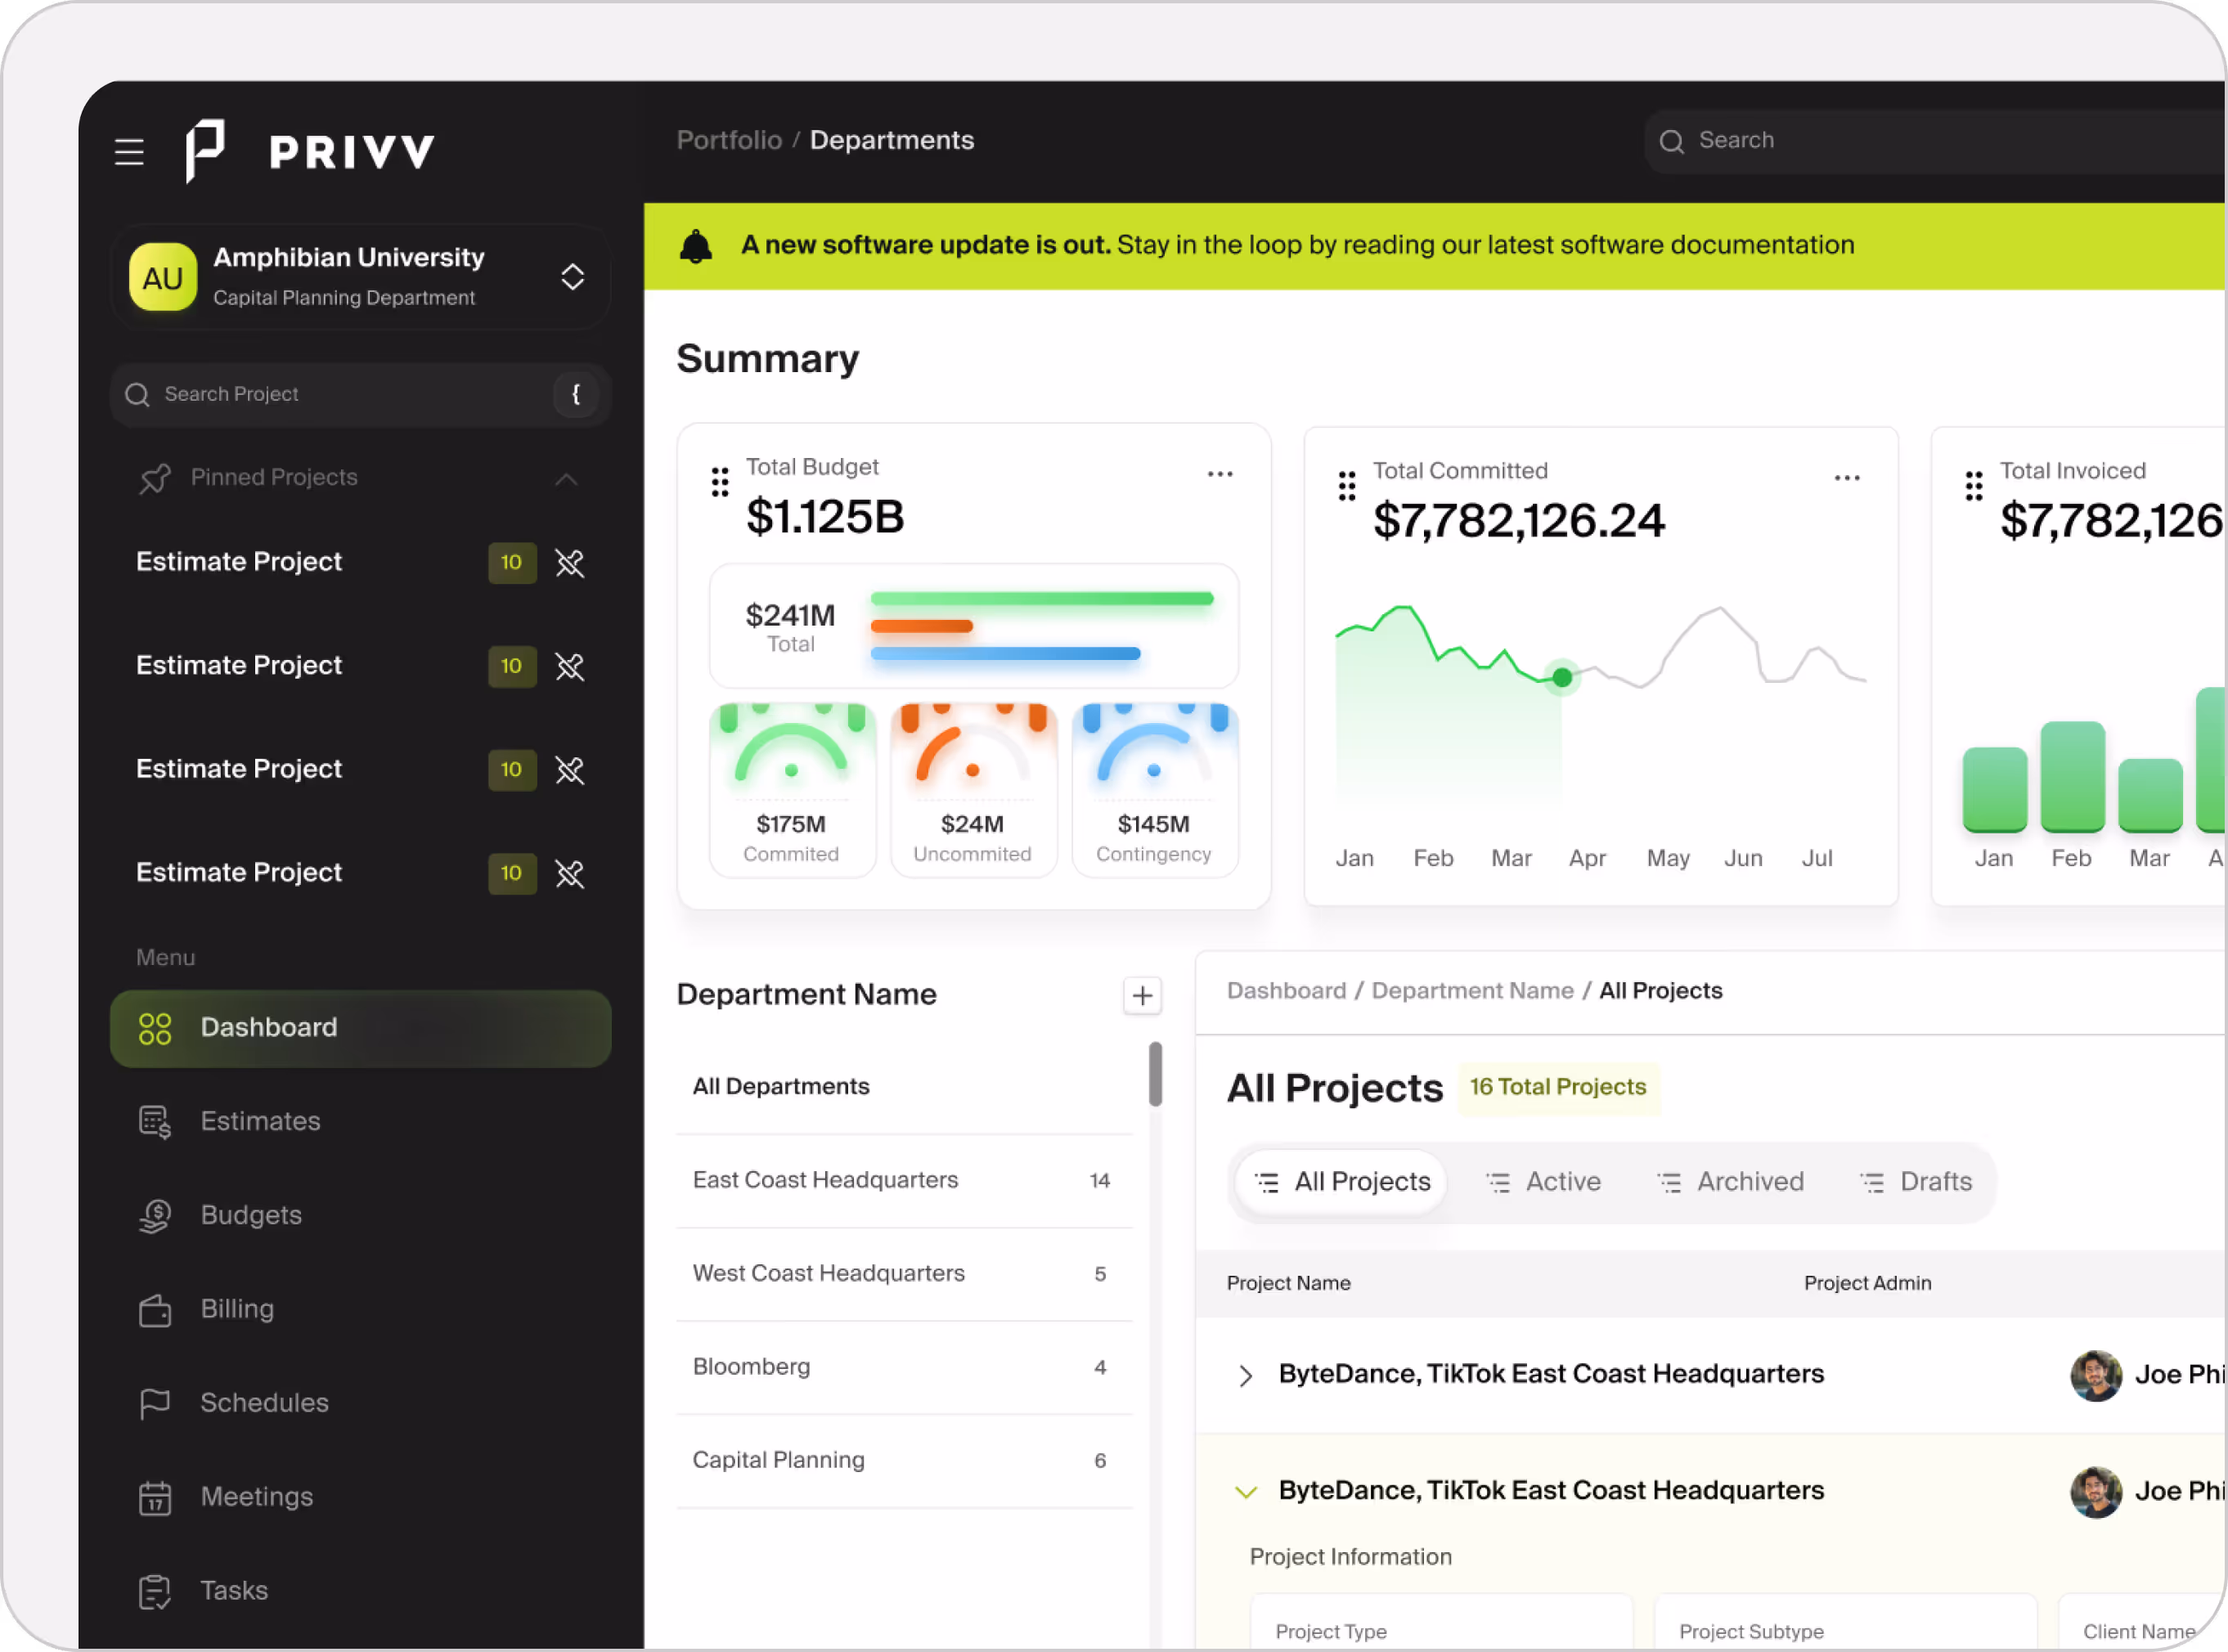This screenshot has width=2228, height=1652.
Task: Click the Pinned Projects pin icon
Action: click(x=155, y=478)
